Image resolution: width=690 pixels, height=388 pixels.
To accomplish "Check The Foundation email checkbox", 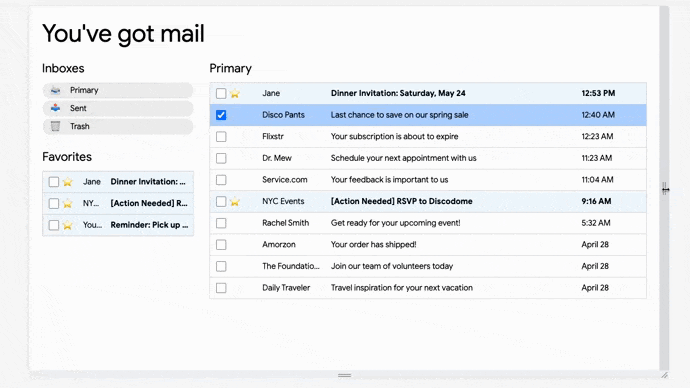I will pos(221,266).
